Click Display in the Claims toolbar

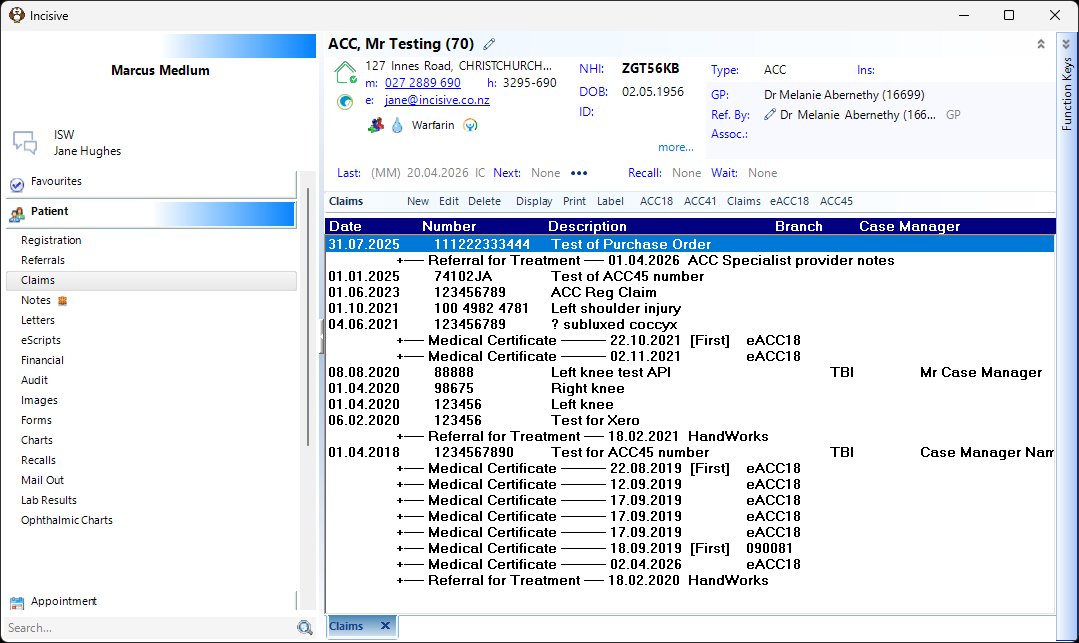534,201
